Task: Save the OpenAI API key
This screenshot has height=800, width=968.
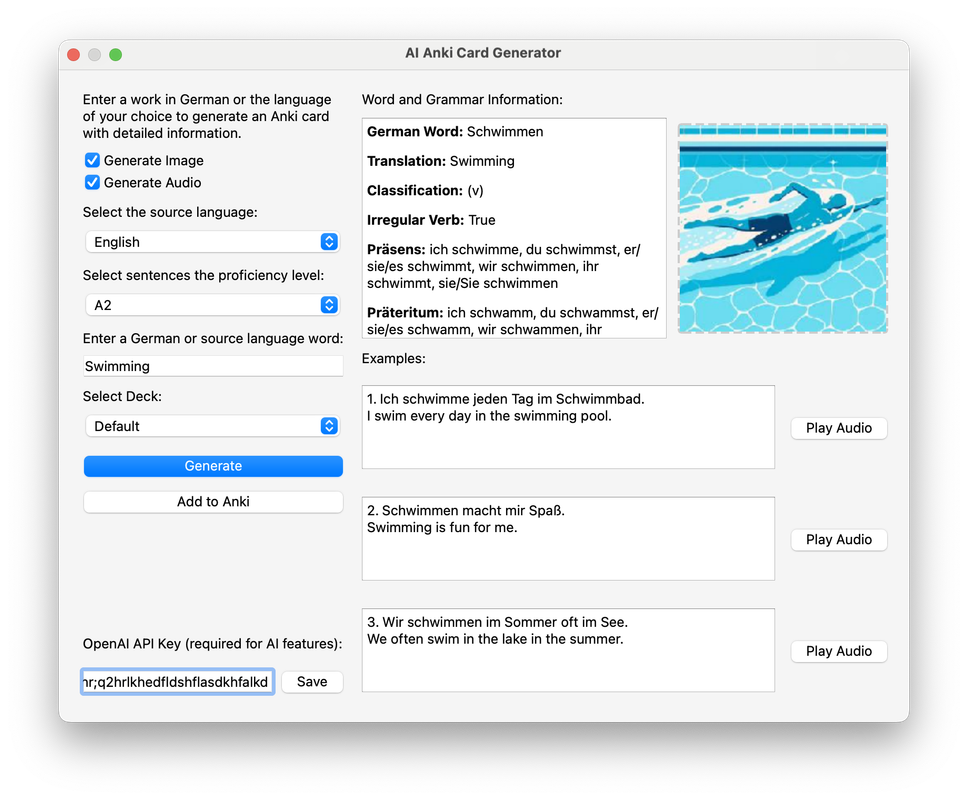Action: coord(312,682)
